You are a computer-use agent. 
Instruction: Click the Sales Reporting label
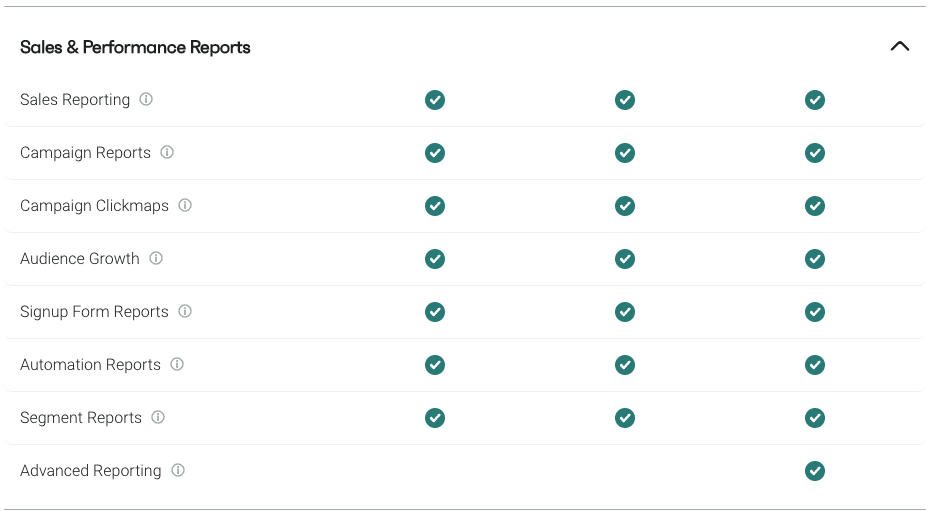[x=75, y=100]
